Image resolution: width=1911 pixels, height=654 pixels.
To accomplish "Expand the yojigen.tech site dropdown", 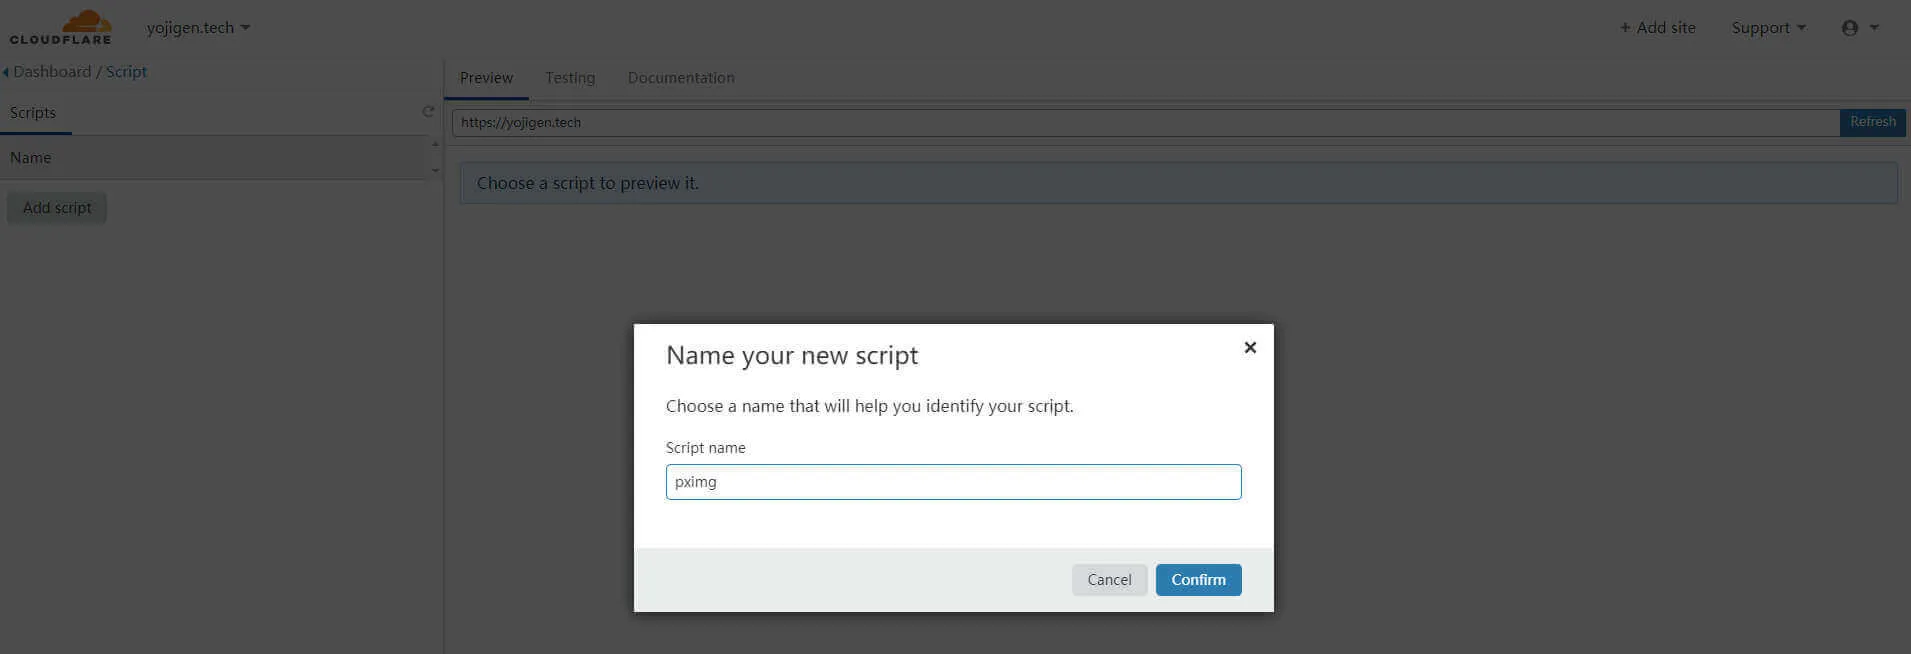I will pyautogui.click(x=198, y=28).
